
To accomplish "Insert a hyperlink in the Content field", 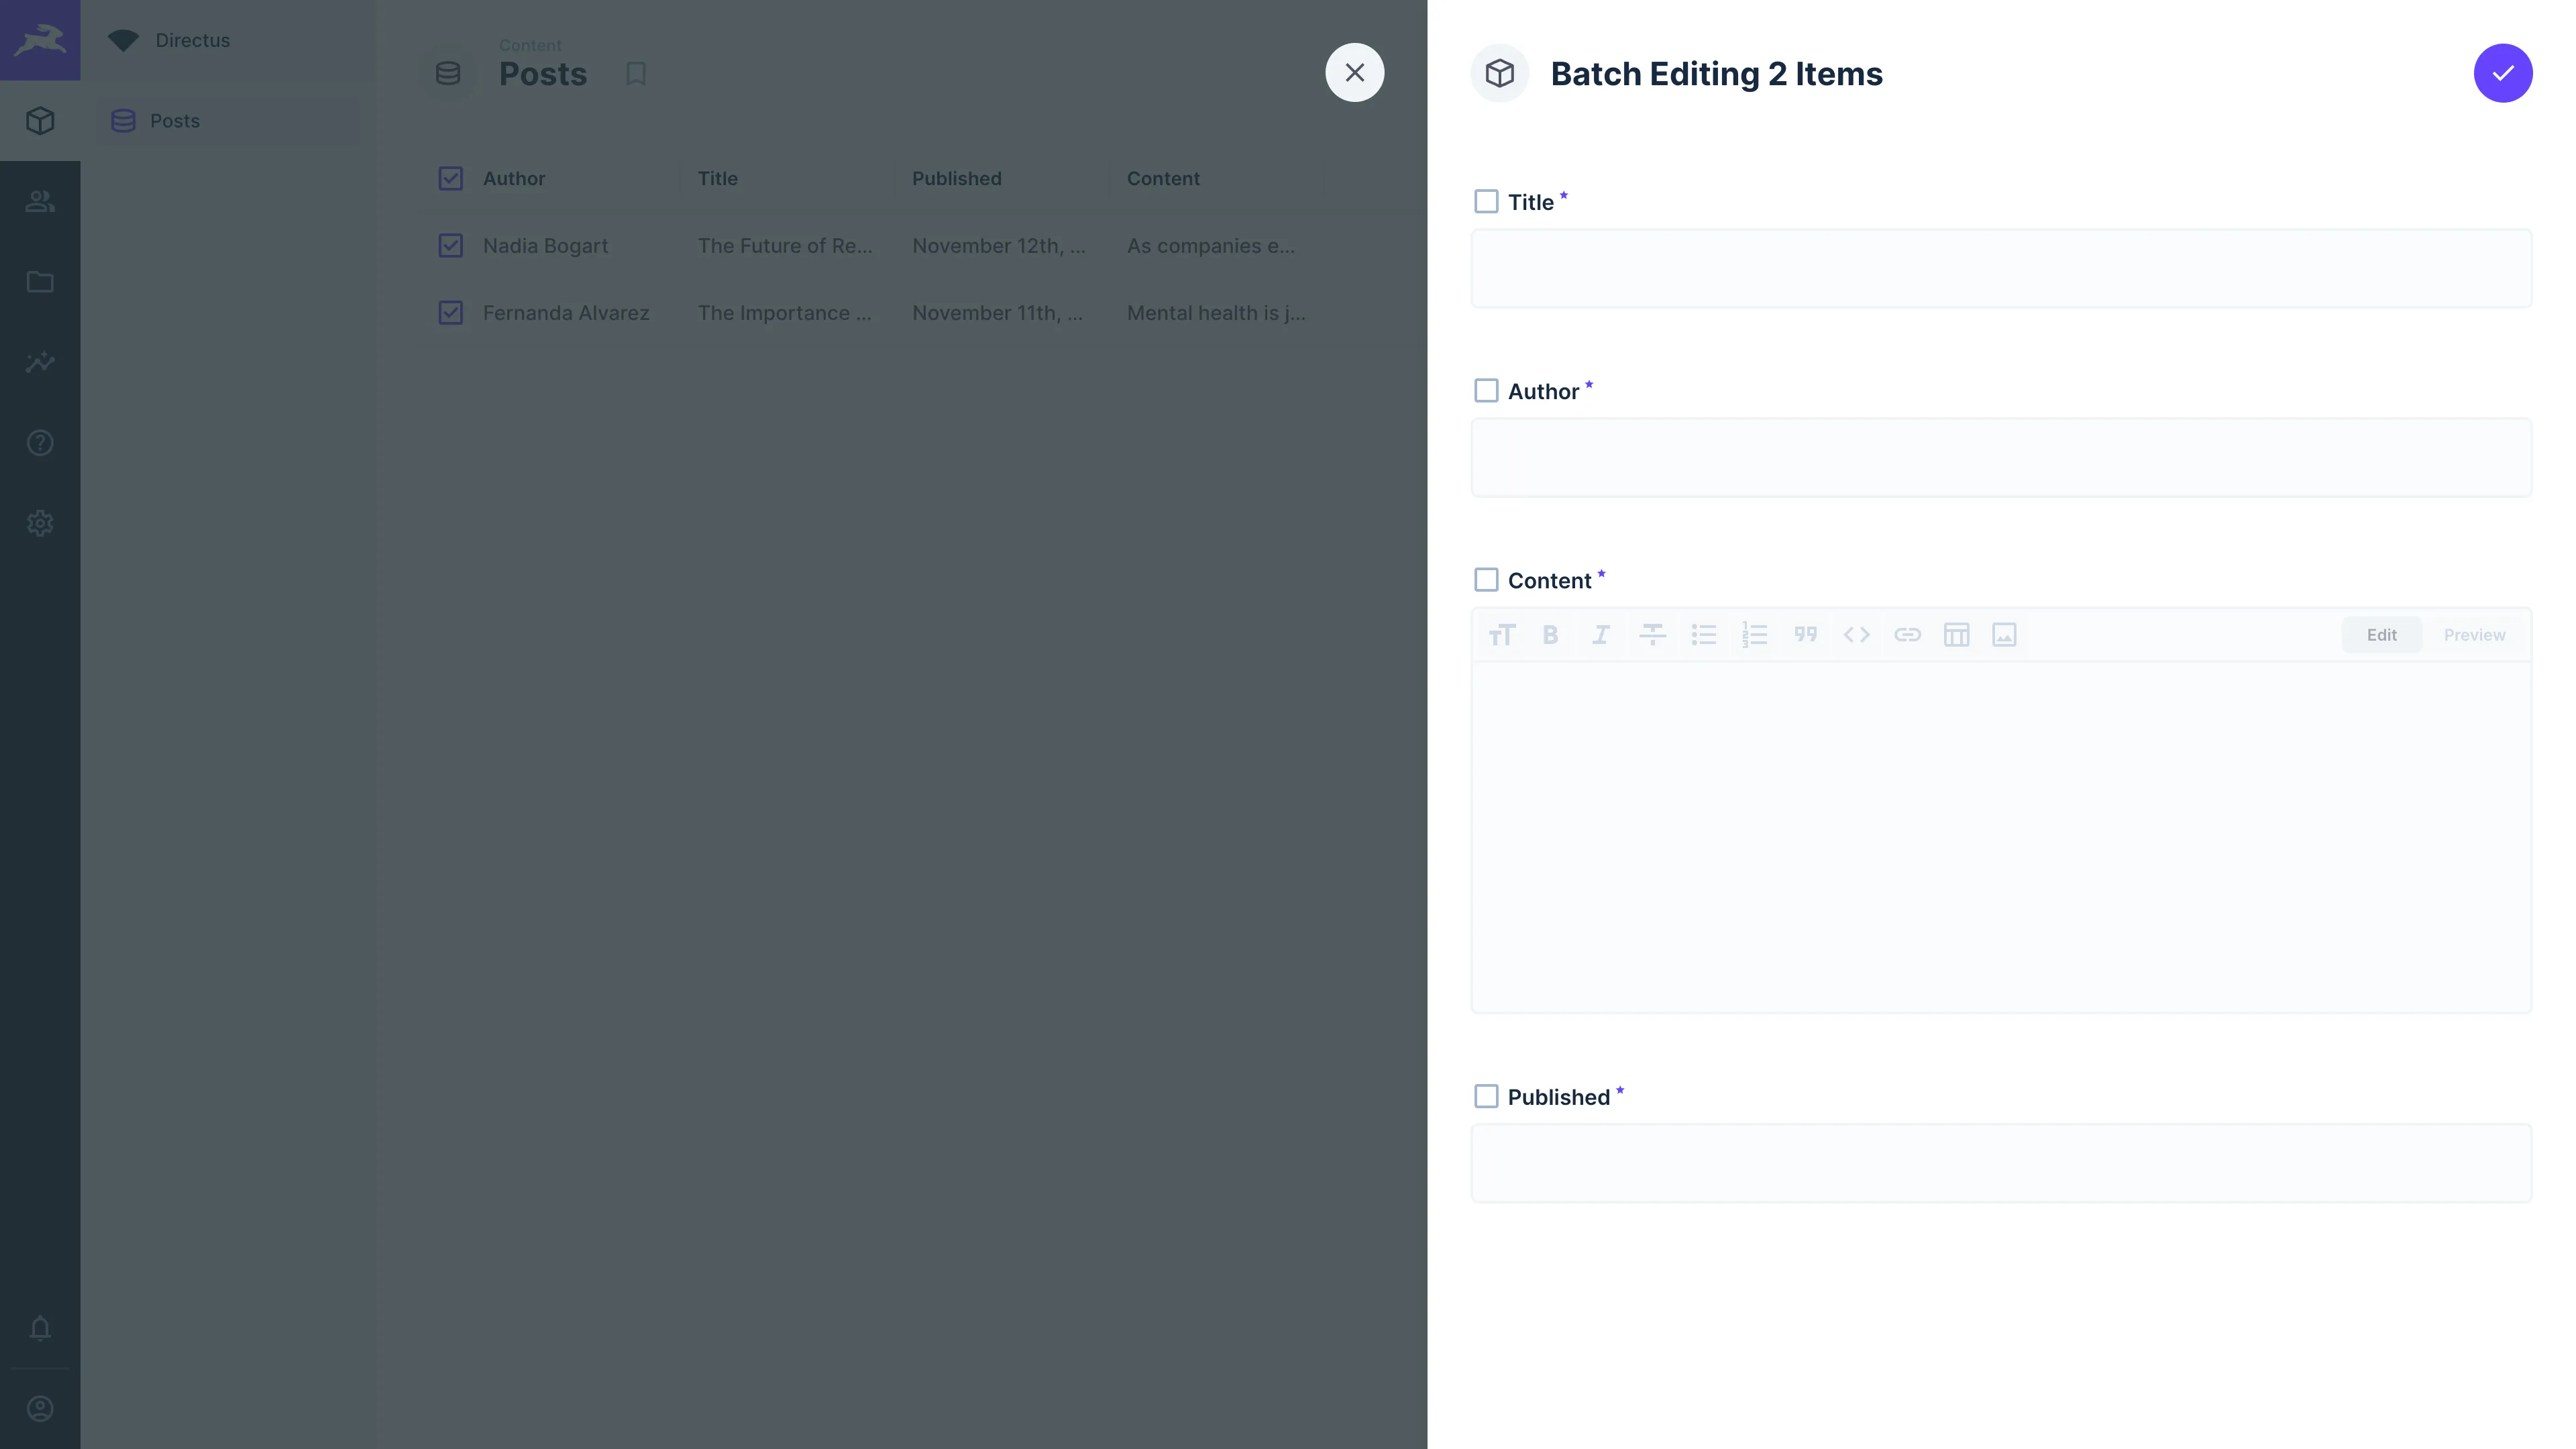I will (1908, 634).
